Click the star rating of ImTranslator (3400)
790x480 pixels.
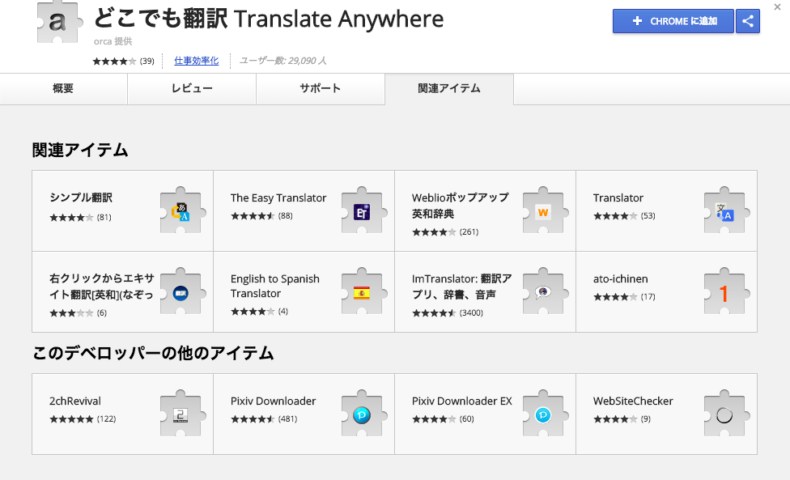point(433,313)
